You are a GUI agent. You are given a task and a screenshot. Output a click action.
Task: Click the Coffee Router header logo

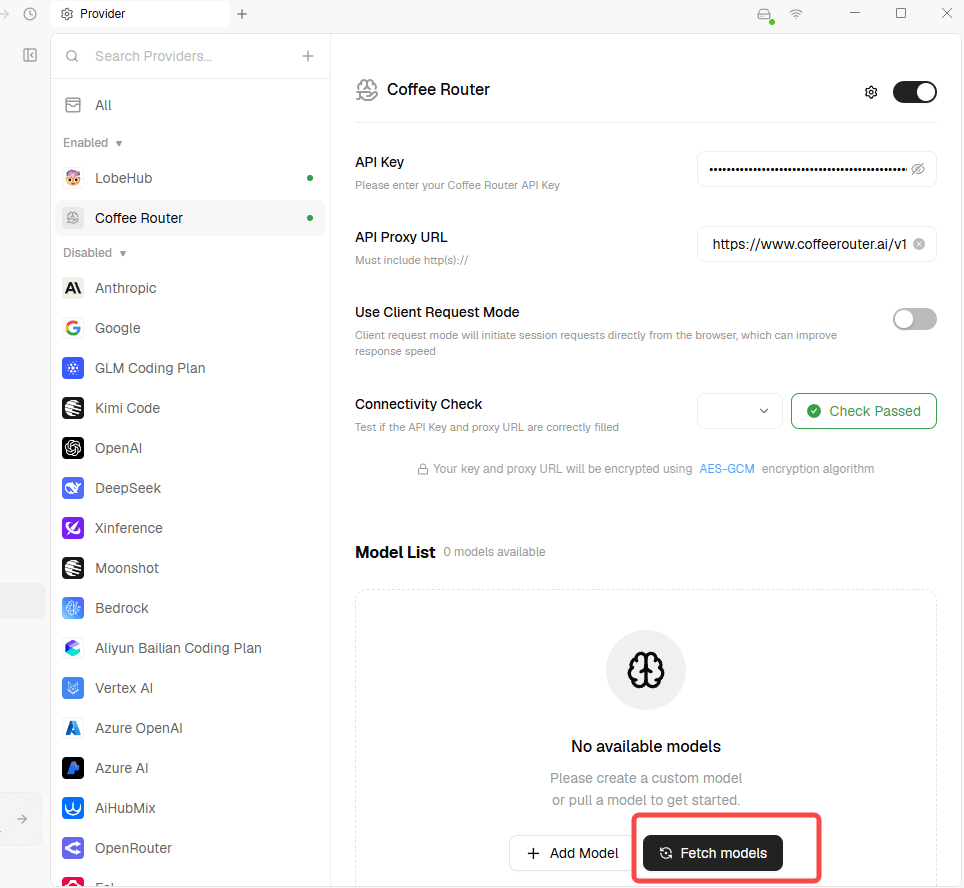pos(366,90)
